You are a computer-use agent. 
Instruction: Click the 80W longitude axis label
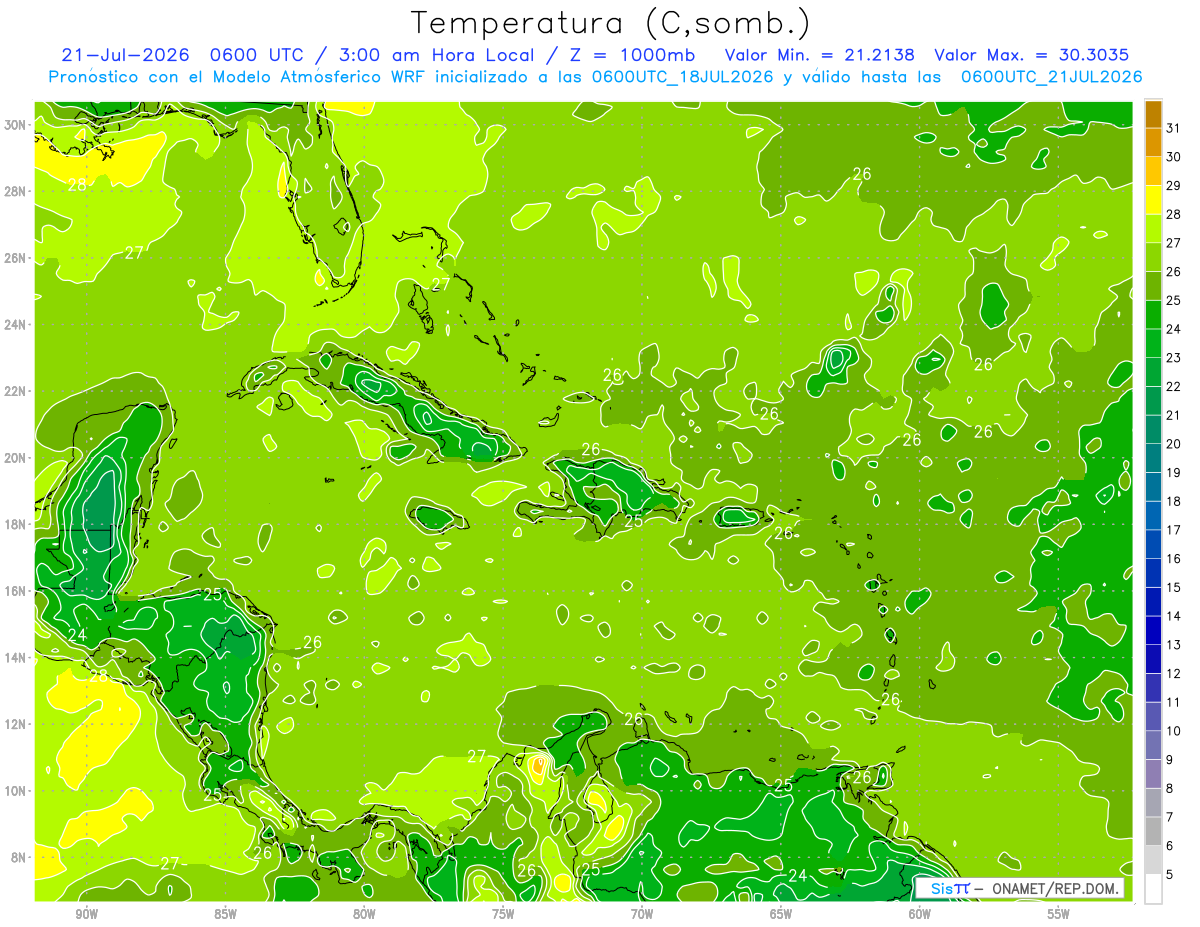click(364, 914)
